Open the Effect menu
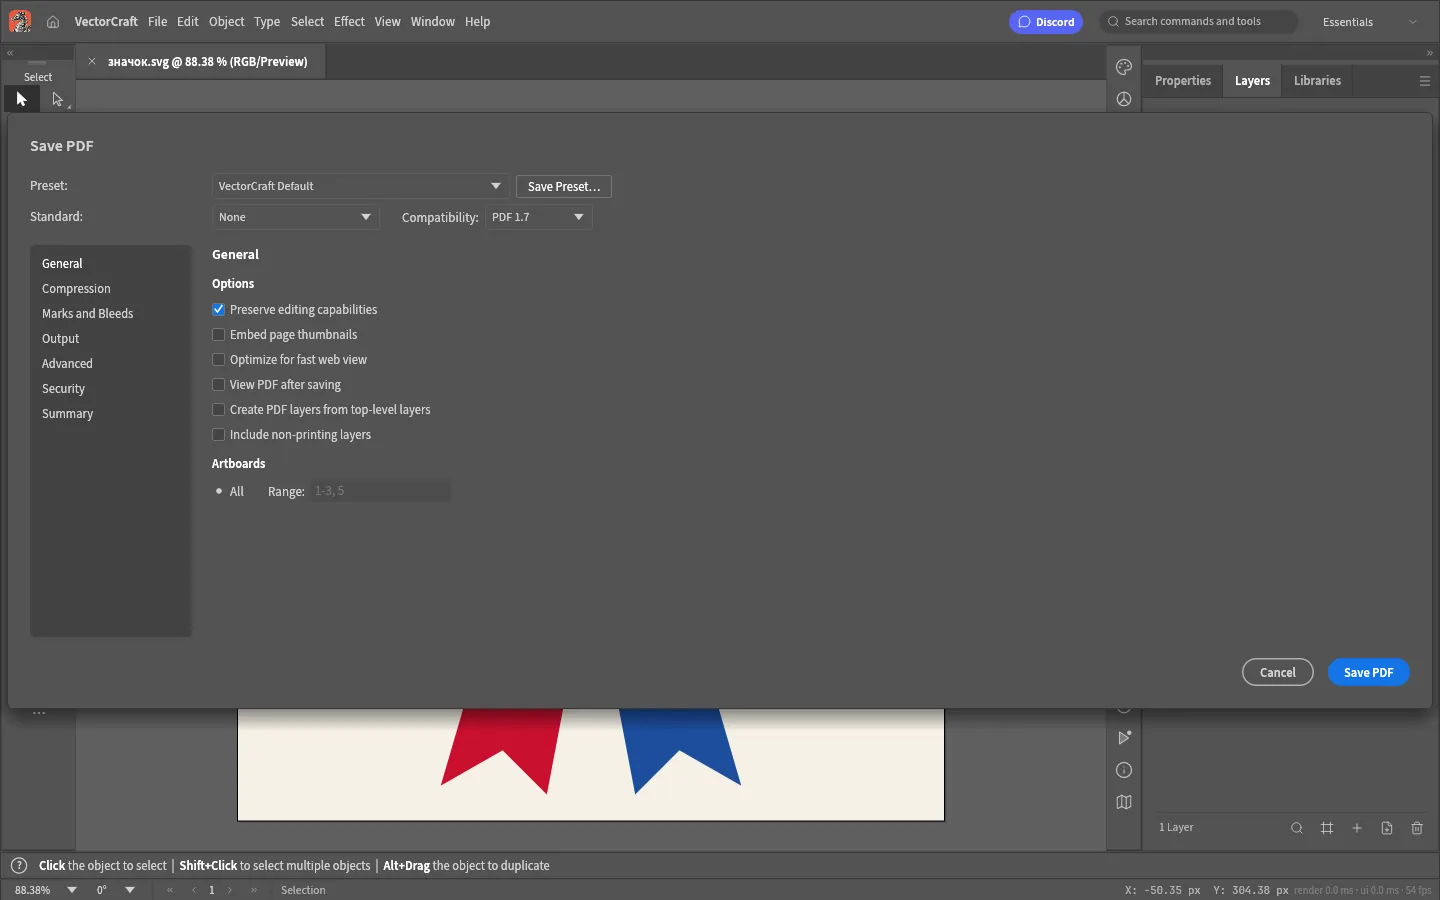1440x900 pixels. pos(349,22)
